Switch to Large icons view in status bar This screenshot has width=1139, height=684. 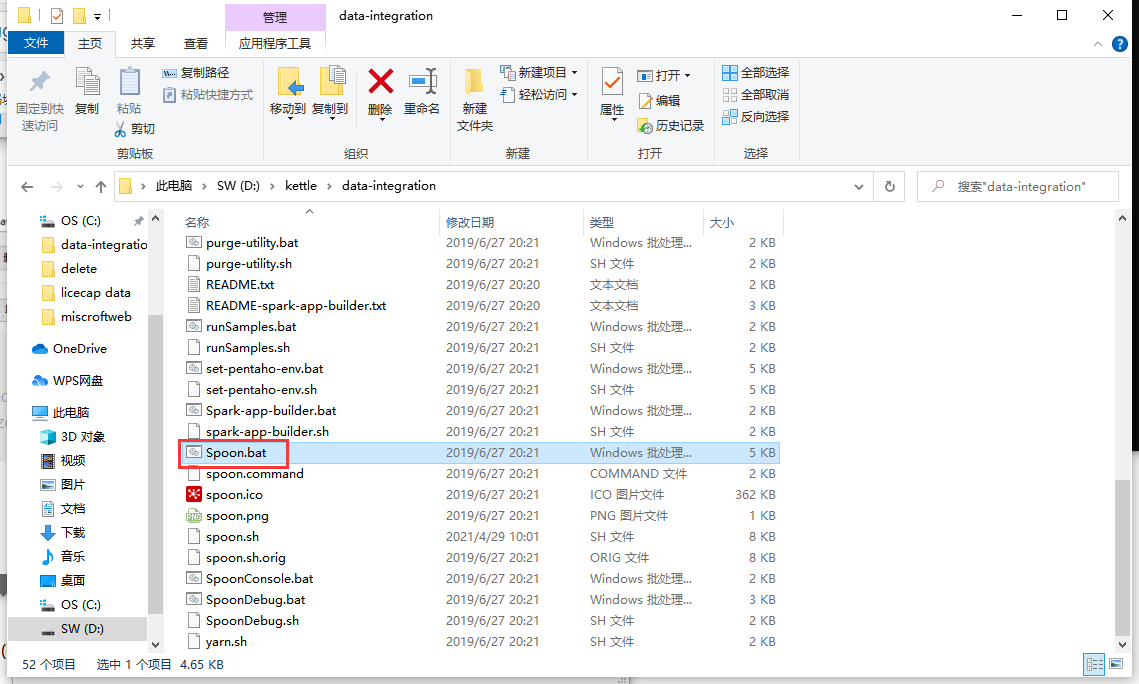tap(1116, 664)
